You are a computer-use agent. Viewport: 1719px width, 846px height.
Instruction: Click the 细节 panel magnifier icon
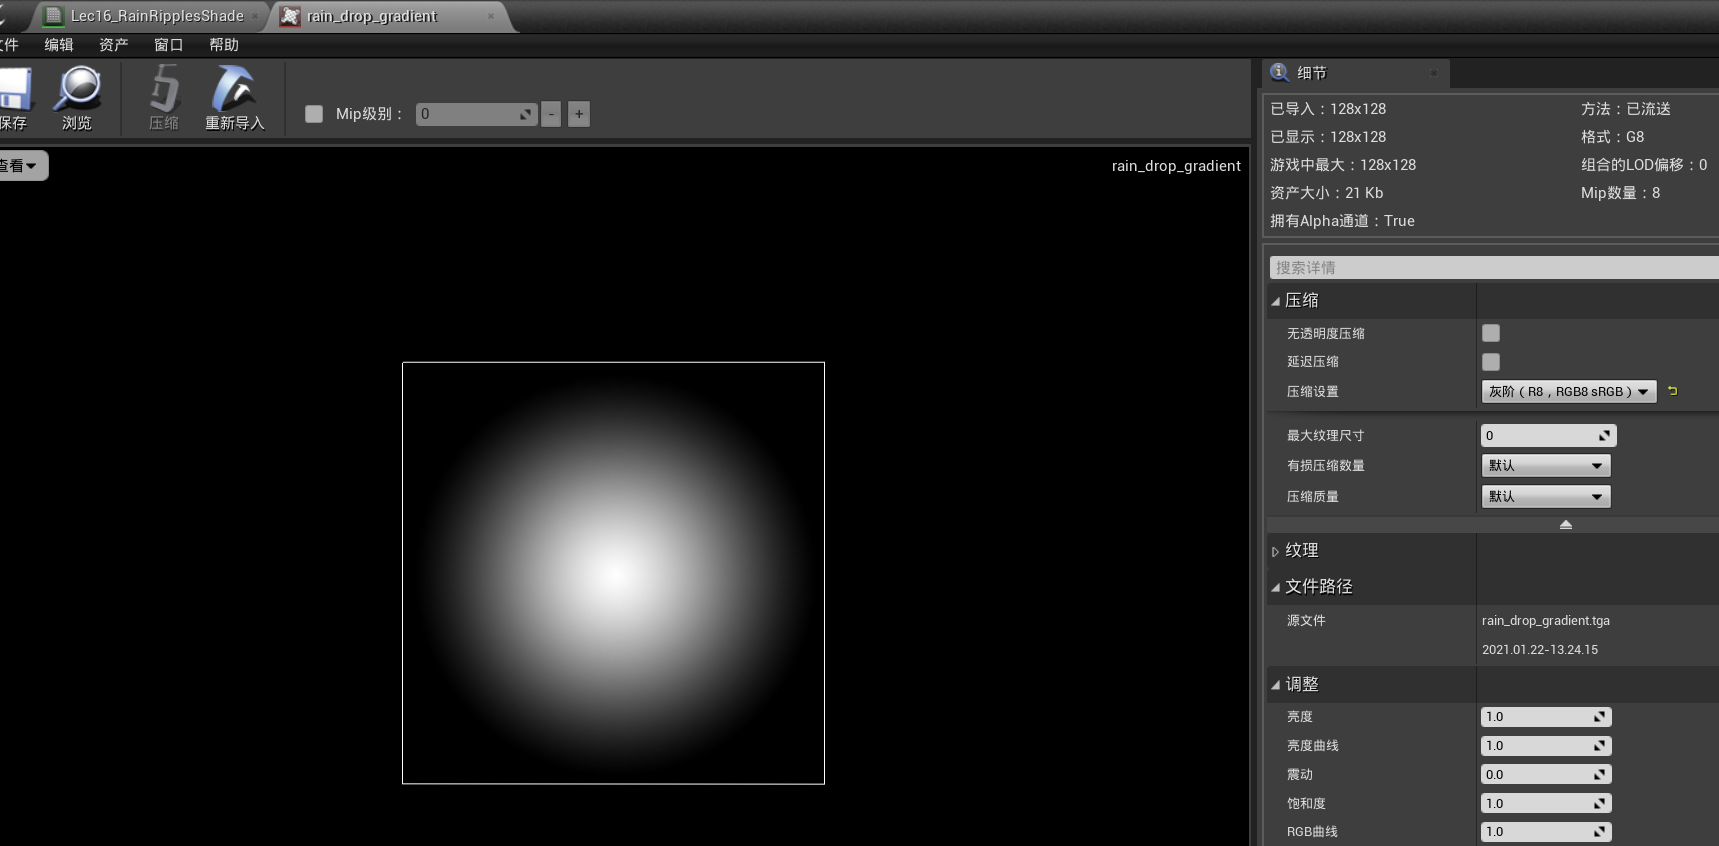(x=1279, y=72)
